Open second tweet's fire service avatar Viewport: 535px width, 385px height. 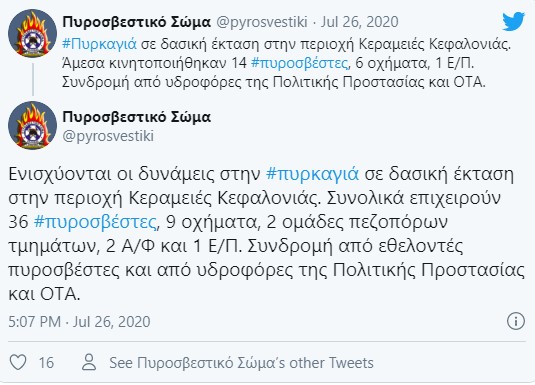click(x=32, y=125)
